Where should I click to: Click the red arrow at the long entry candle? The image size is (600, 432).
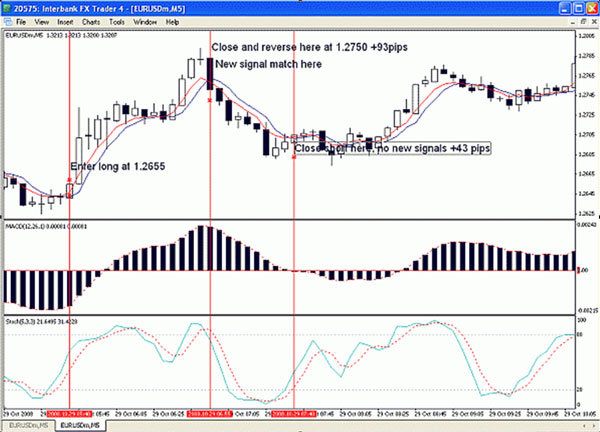point(69,179)
